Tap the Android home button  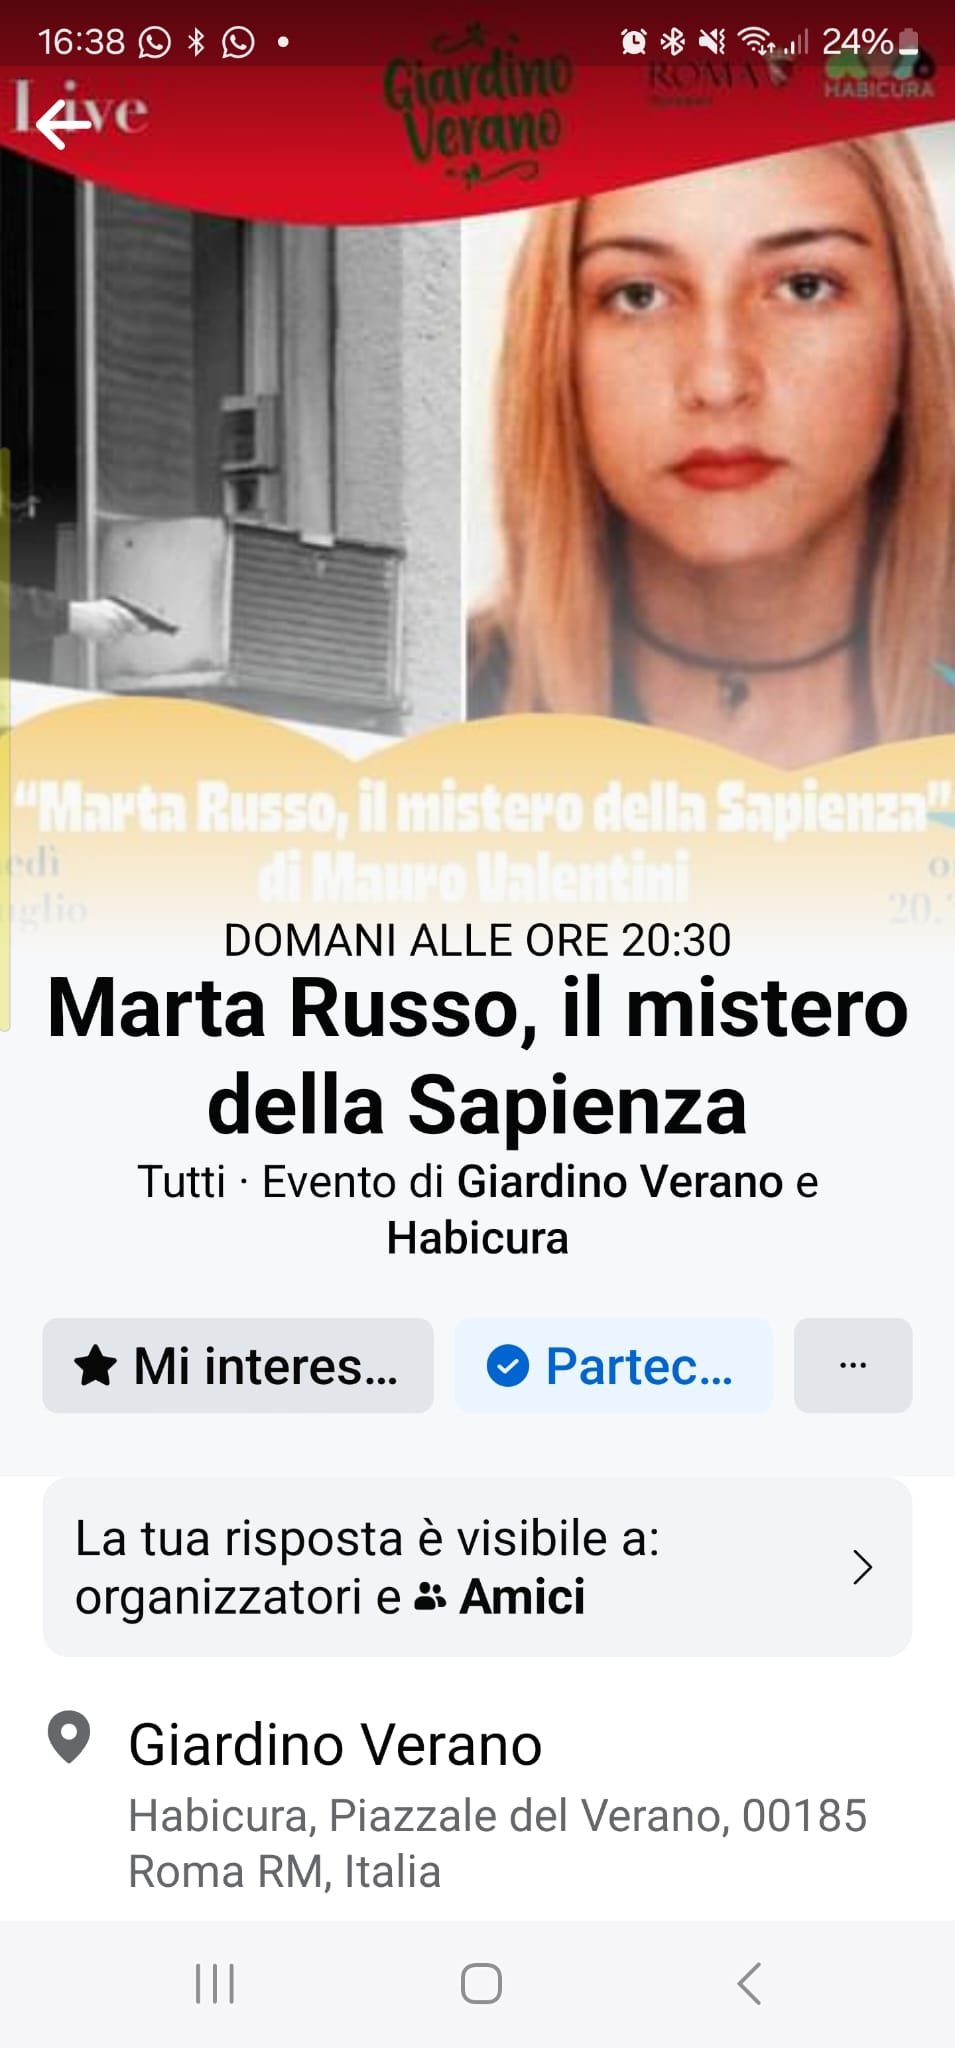click(x=481, y=1983)
